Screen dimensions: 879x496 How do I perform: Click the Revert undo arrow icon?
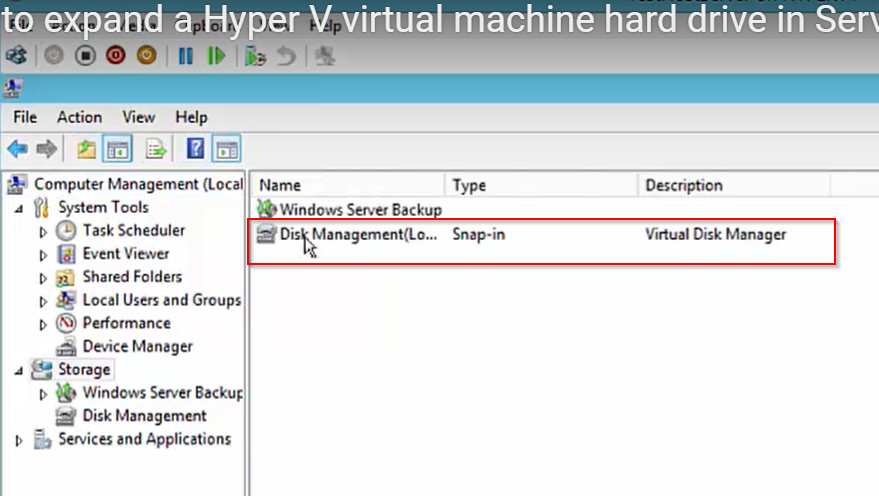click(286, 56)
